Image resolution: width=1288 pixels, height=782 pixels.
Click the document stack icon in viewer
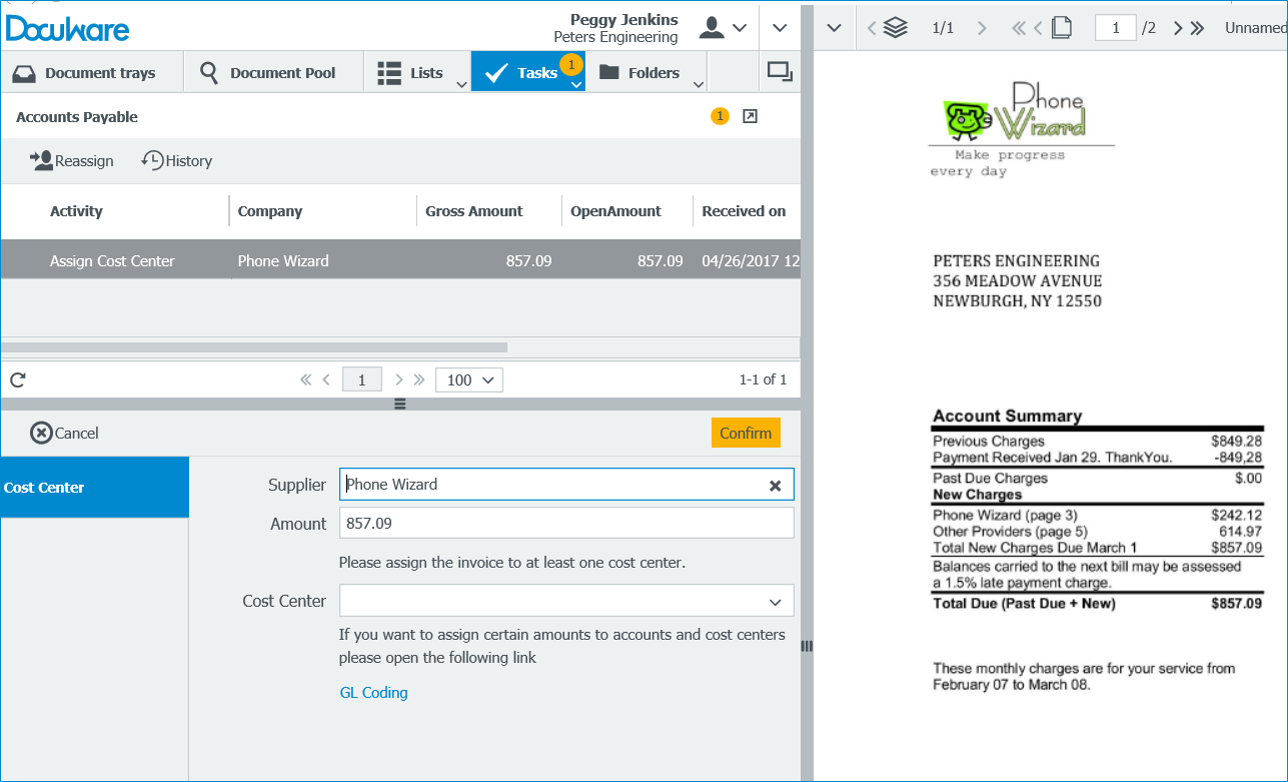point(895,28)
